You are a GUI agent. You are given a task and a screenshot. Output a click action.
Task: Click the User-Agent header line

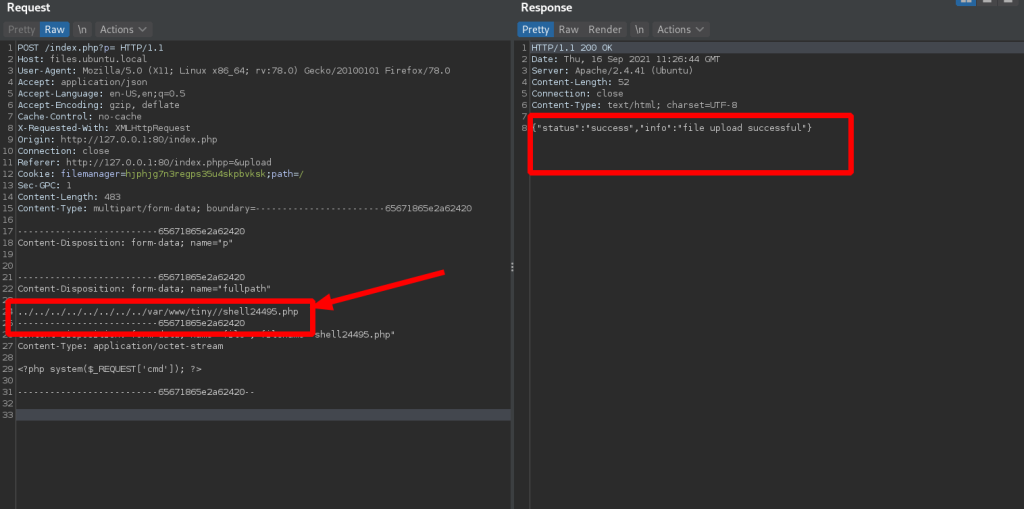(x=234, y=71)
